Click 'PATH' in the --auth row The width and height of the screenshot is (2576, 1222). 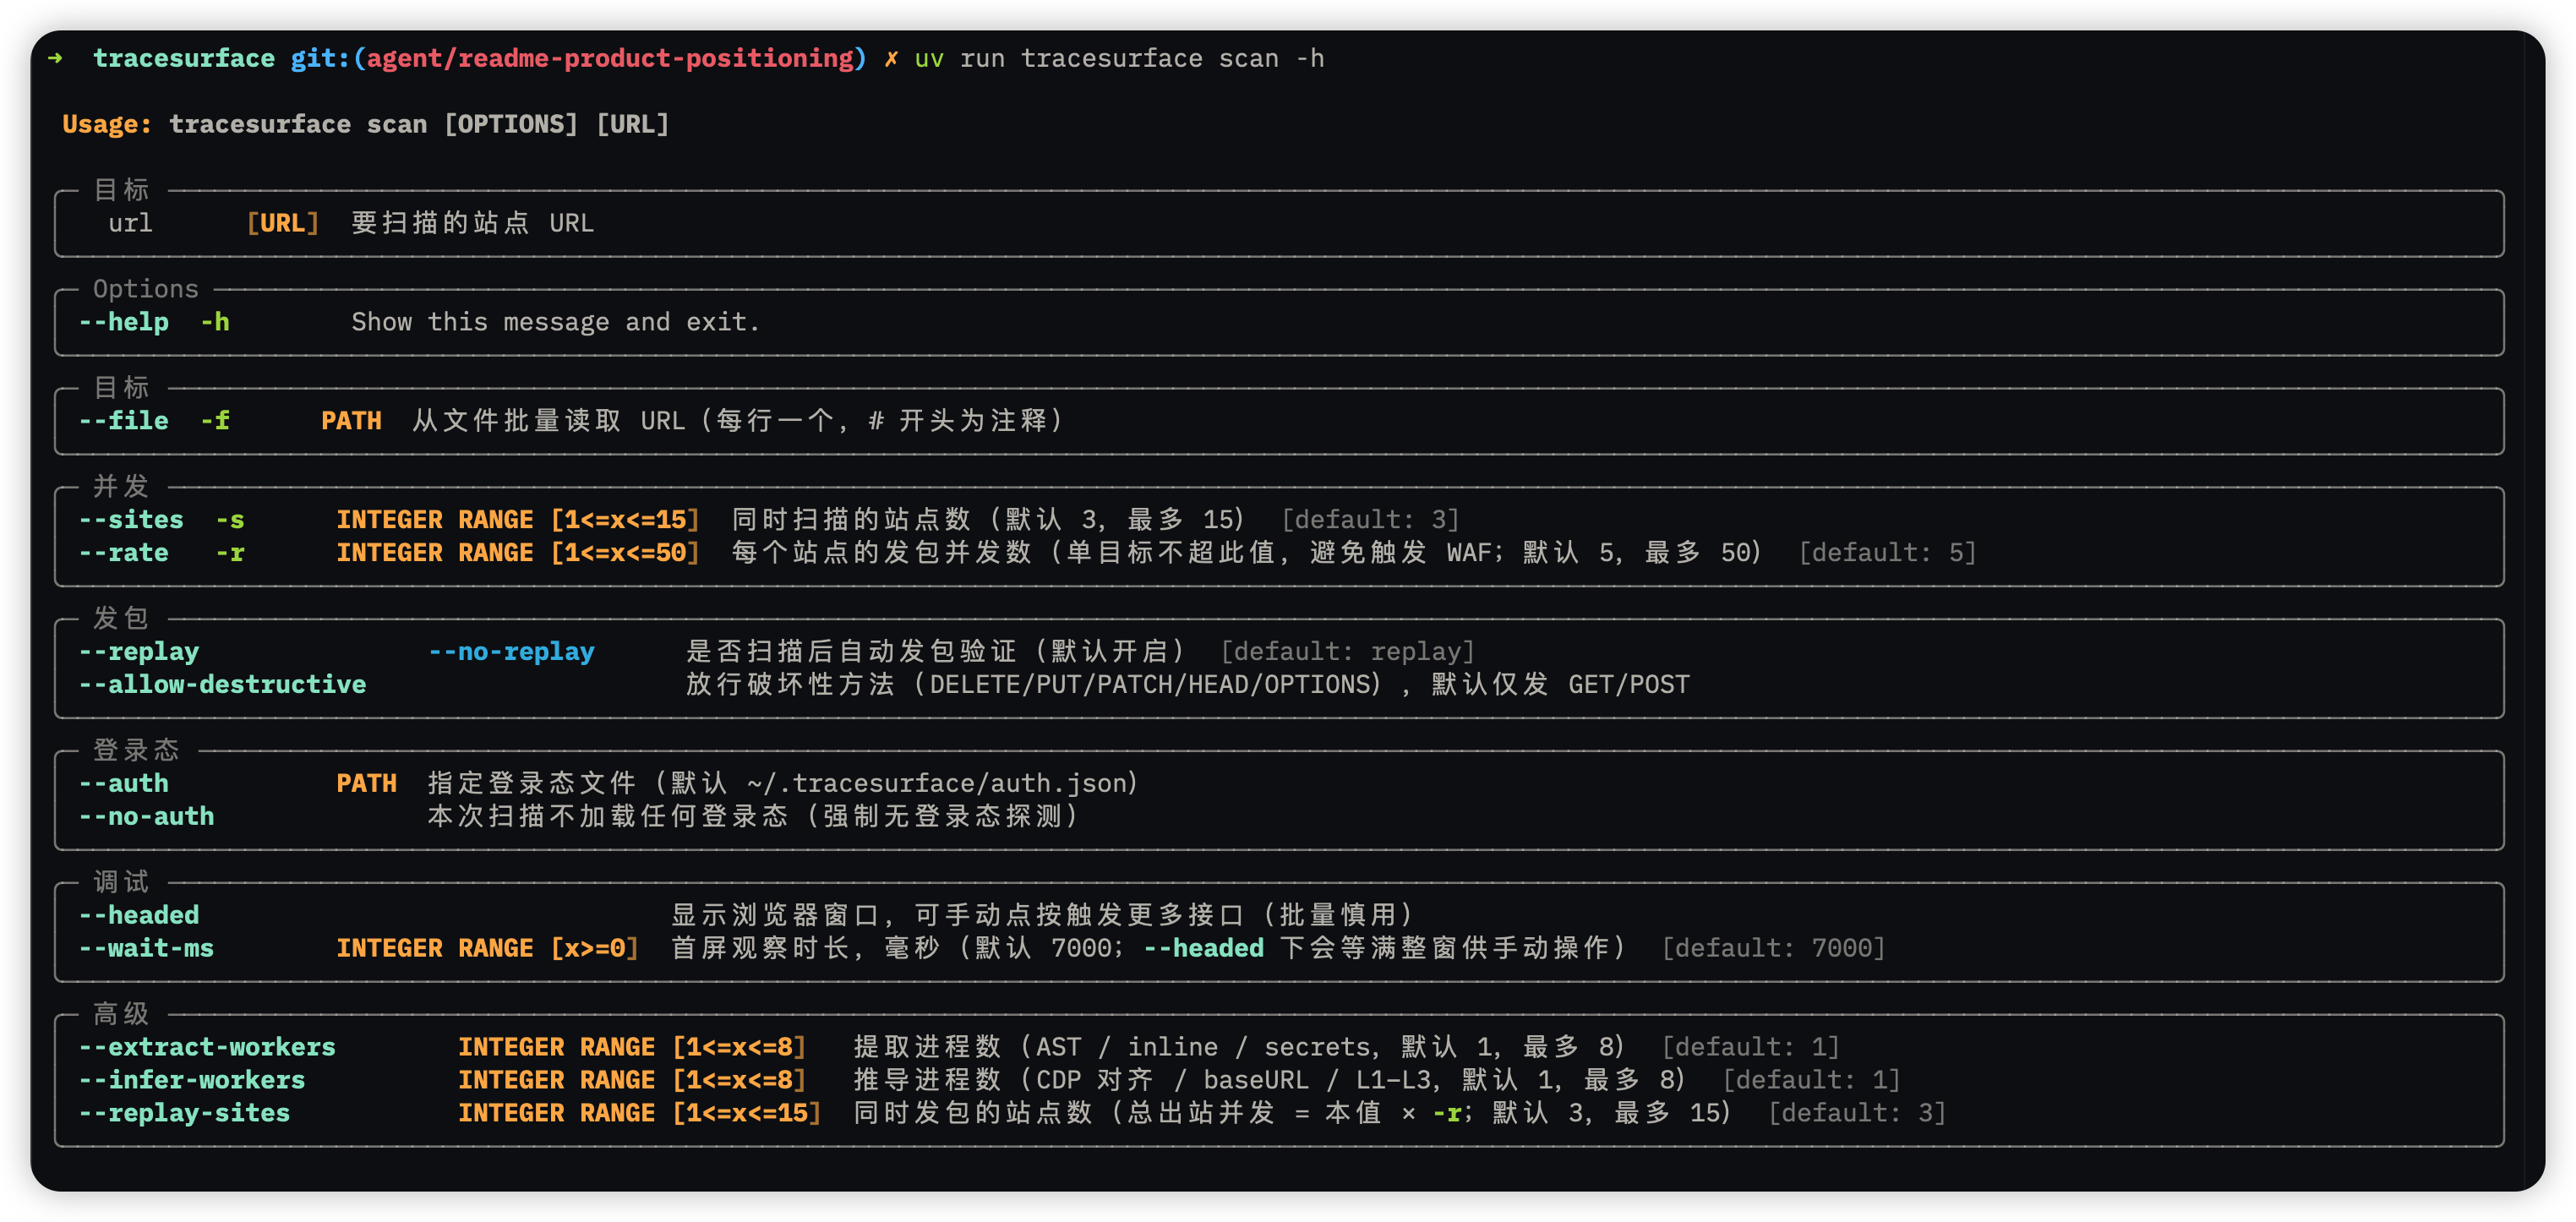tap(366, 784)
